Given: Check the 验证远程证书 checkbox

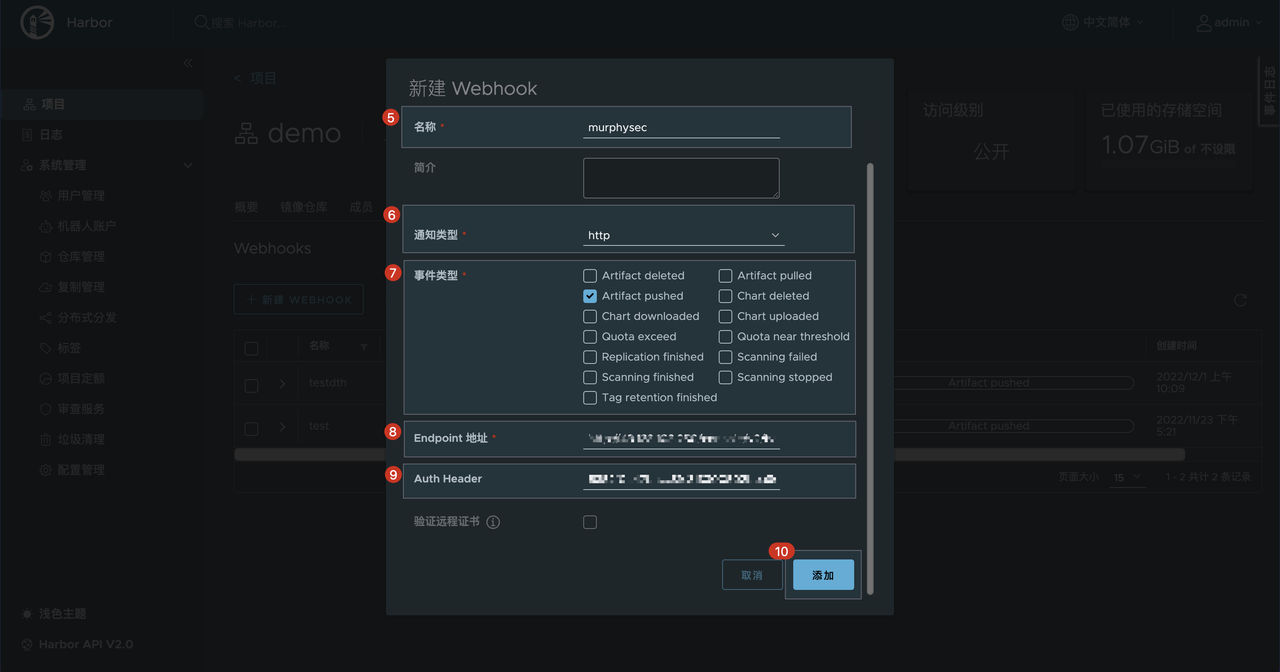Looking at the screenshot, I should point(590,522).
